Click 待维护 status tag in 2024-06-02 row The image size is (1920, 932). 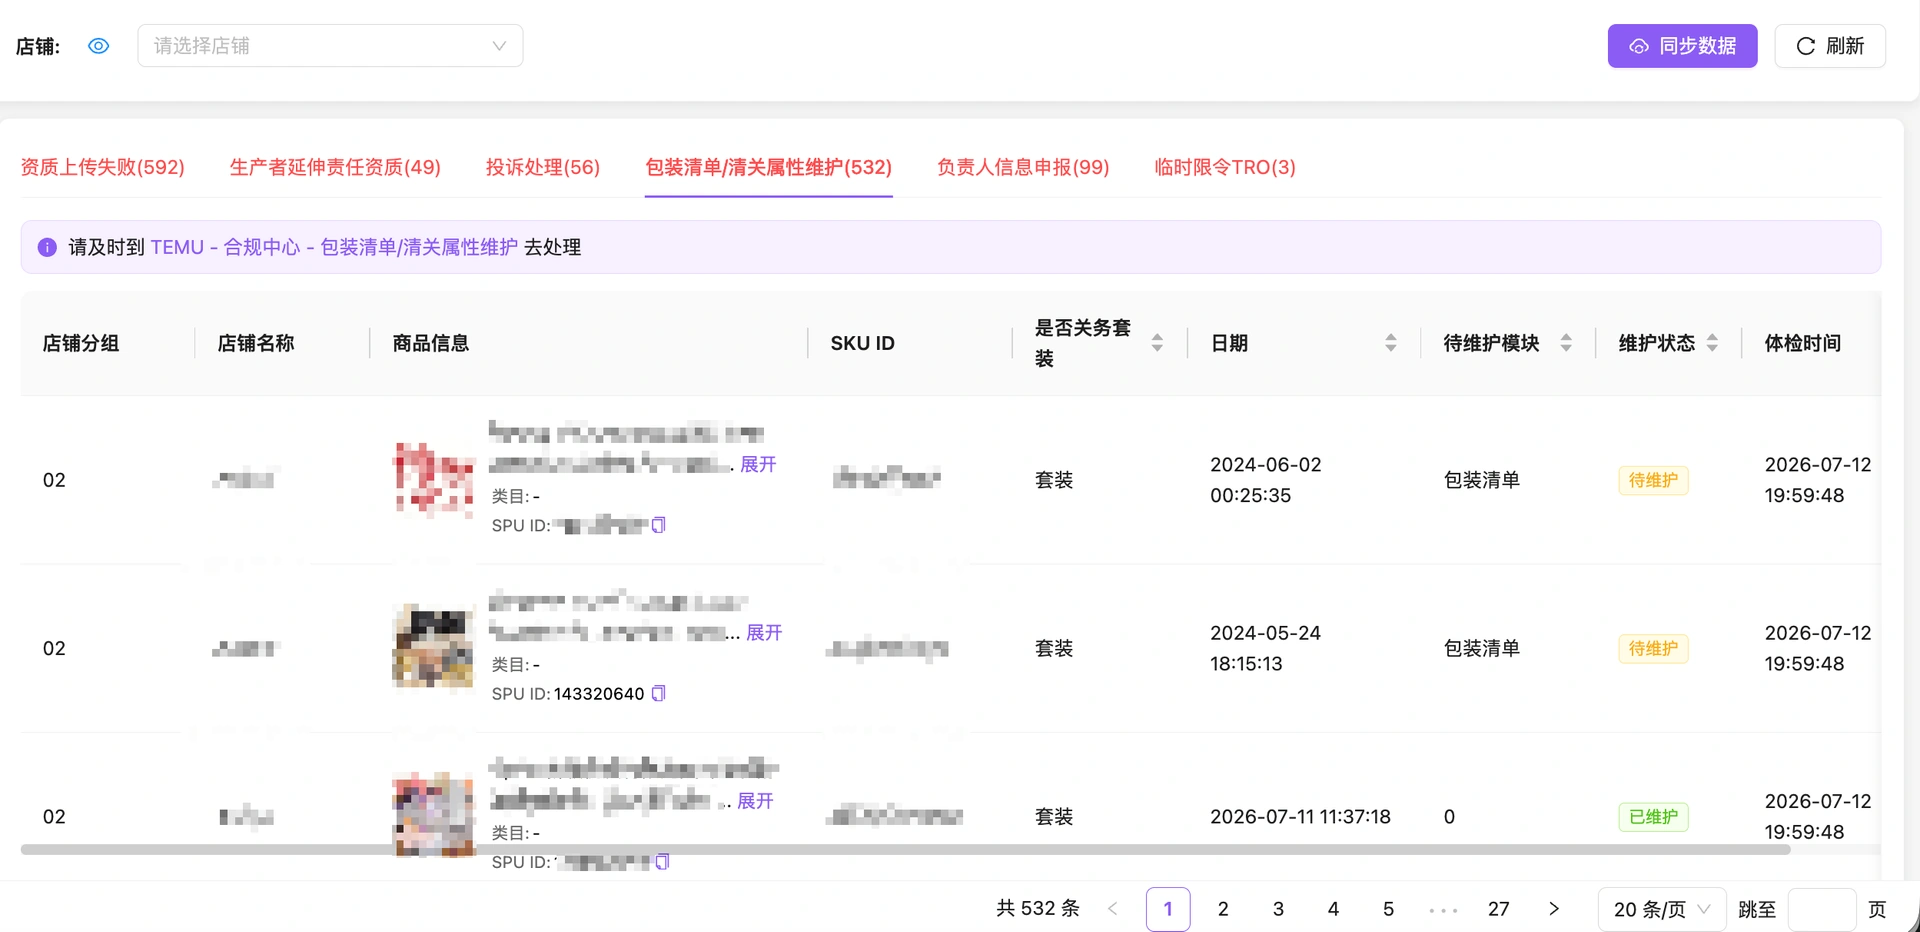click(x=1653, y=480)
